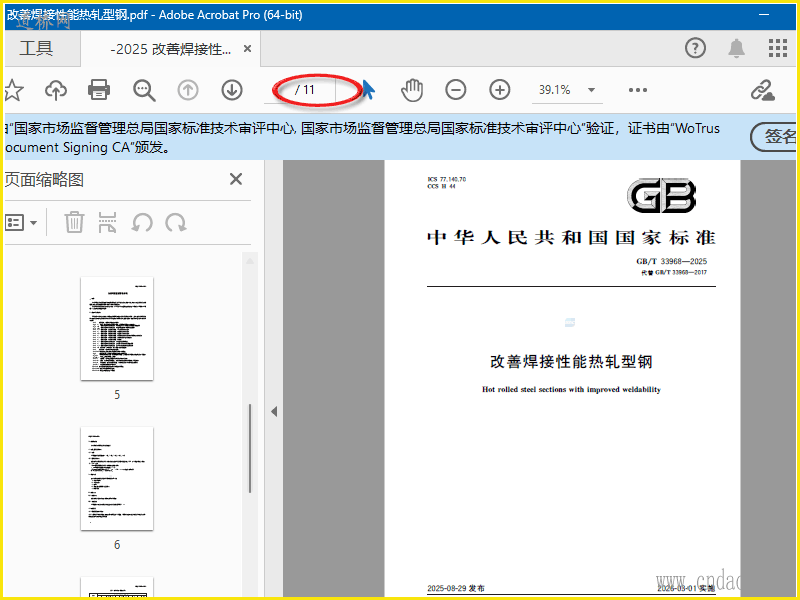The width and height of the screenshot is (800, 600).
Task: Upload file to cloud icon
Action: 56,90
